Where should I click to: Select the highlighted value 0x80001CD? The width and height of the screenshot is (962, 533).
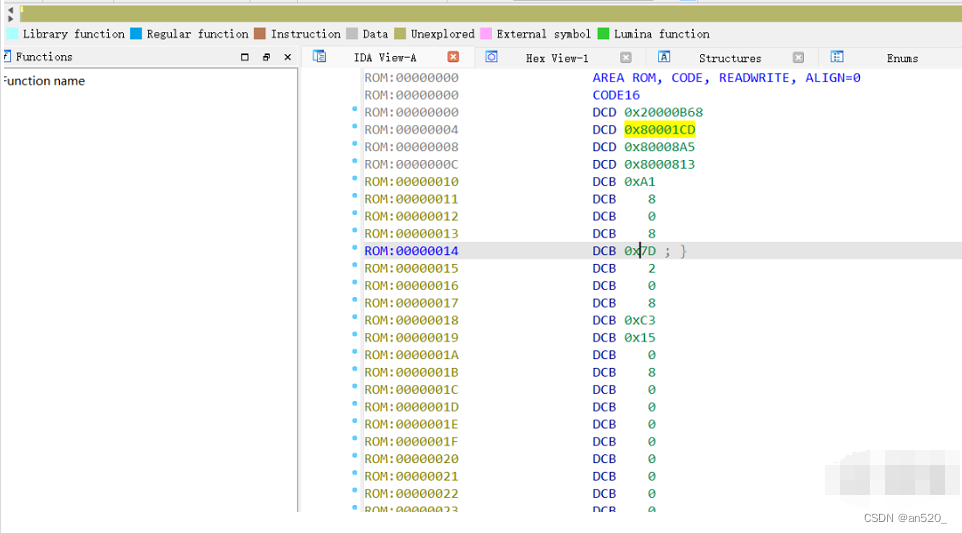point(660,129)
